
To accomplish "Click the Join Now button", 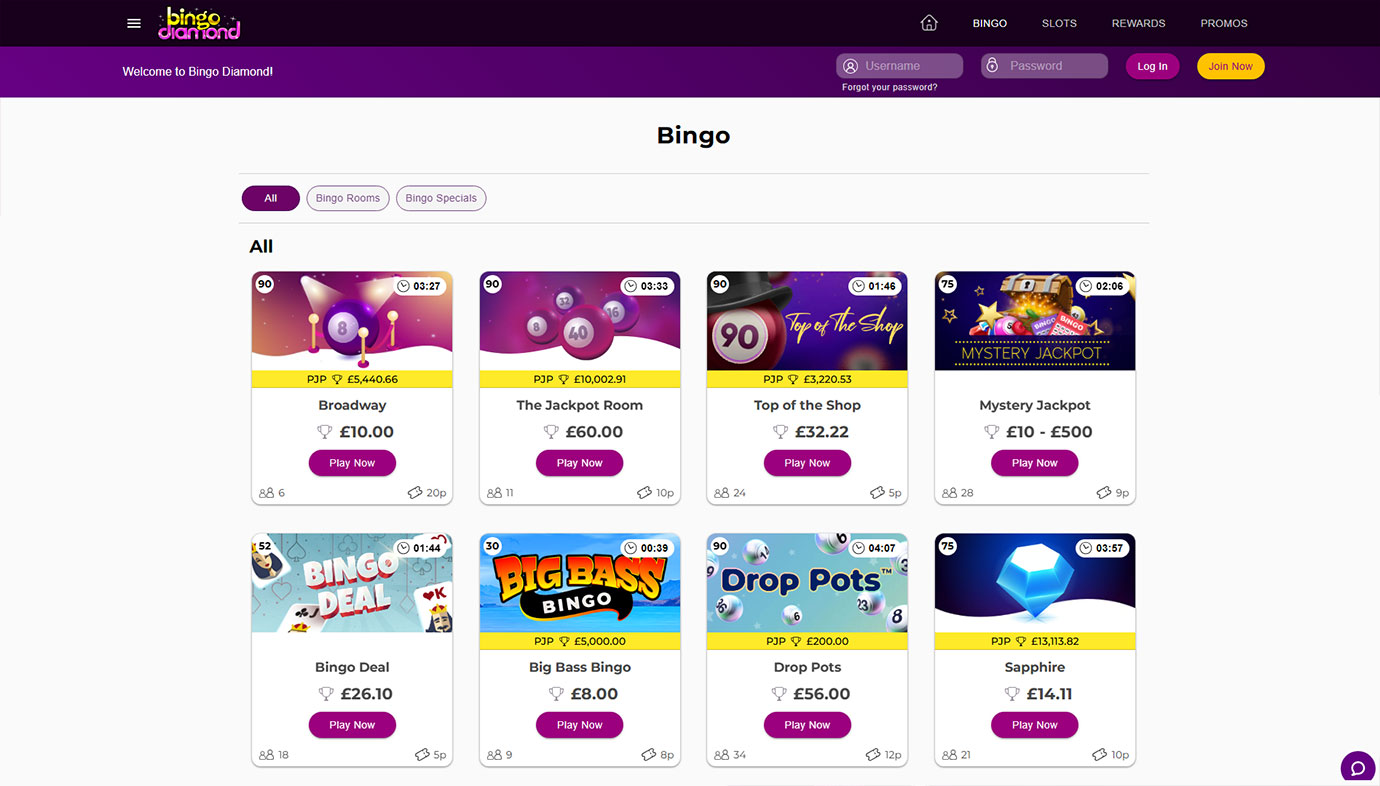I will (1230, 65).
